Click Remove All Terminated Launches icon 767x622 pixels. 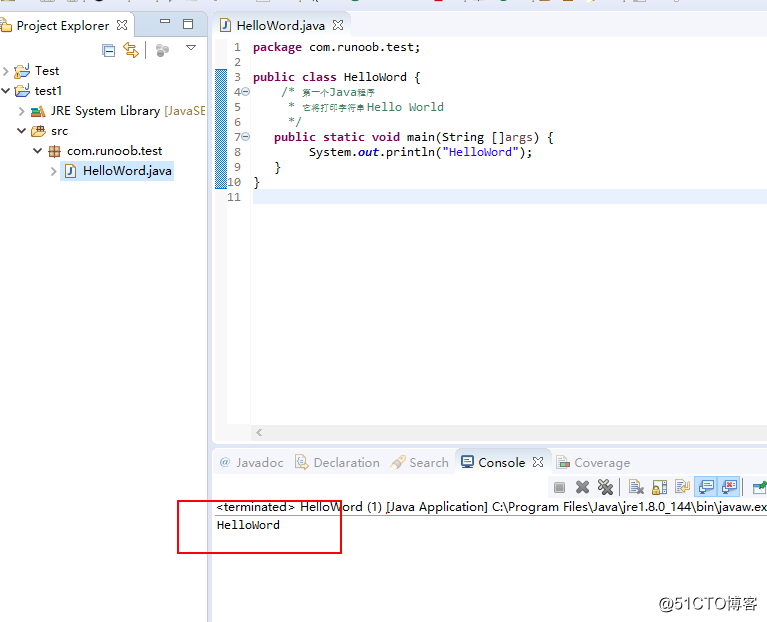(x=605, y=487)
